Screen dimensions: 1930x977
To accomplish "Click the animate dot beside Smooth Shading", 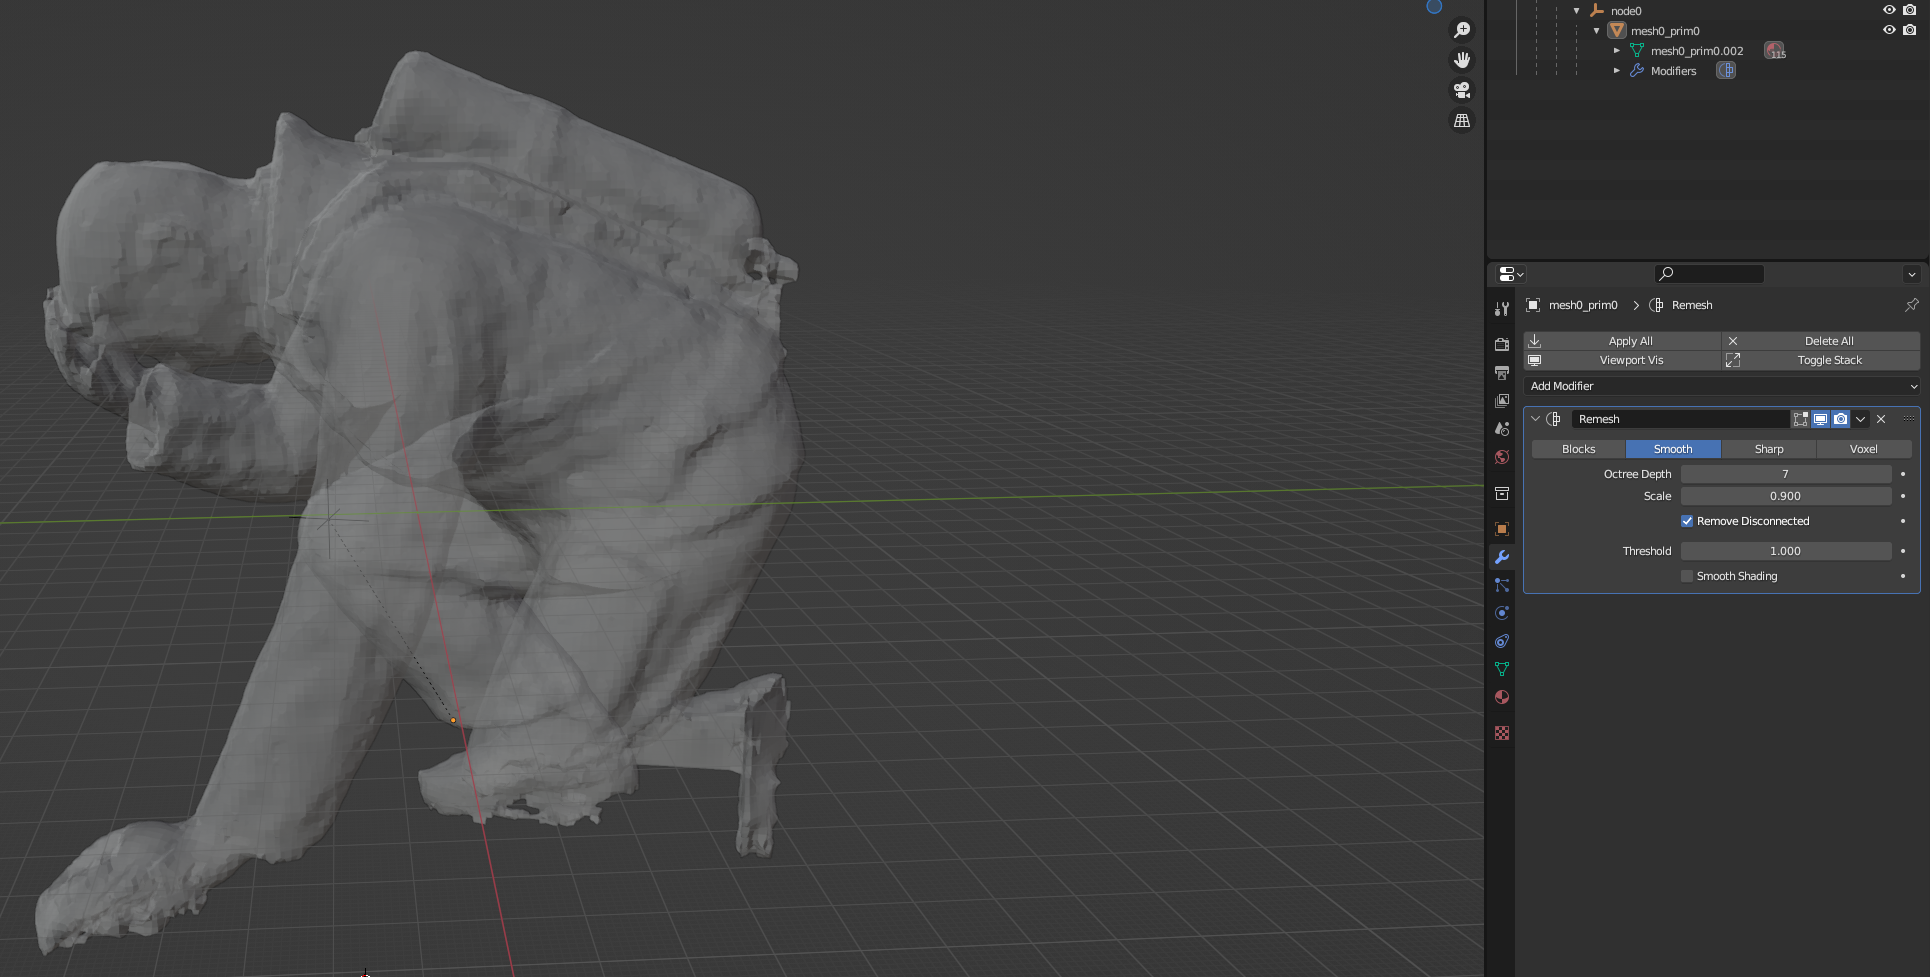I will [1903, 576].
